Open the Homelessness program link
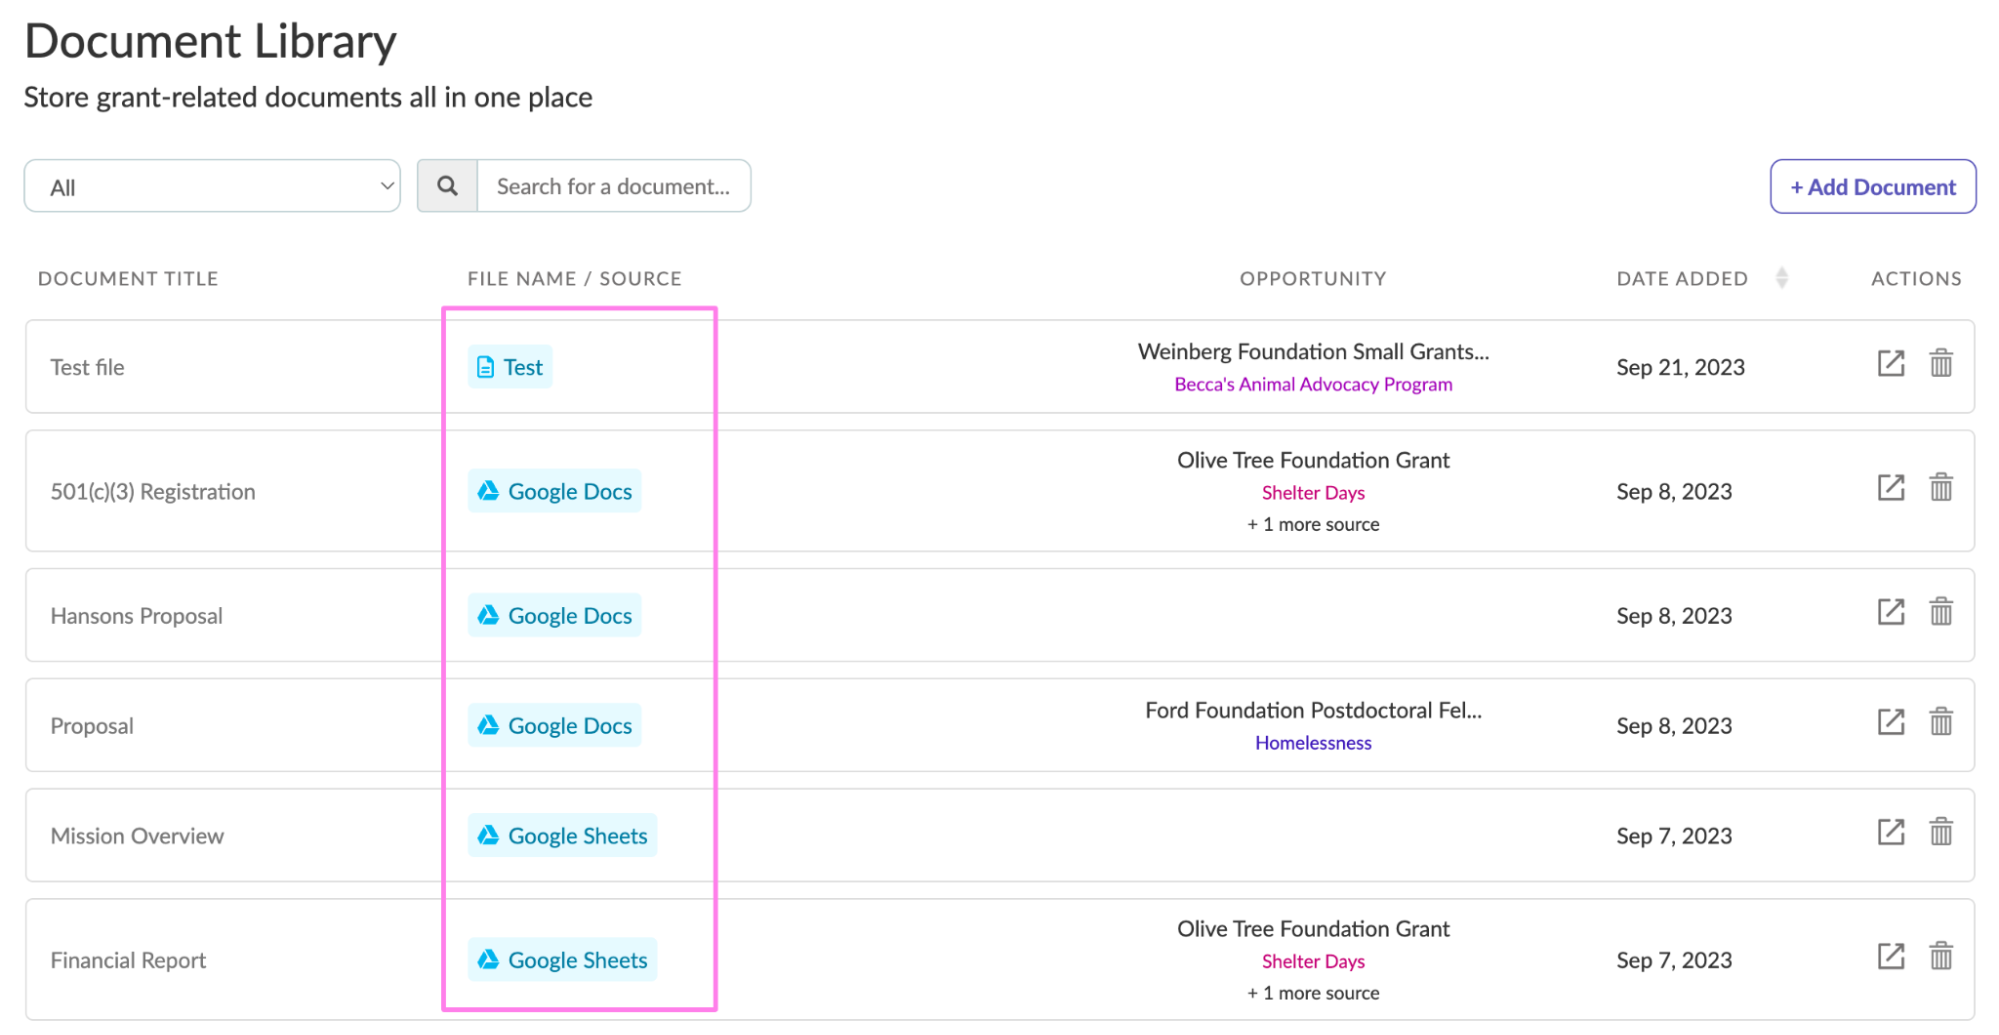The image size is (1999, 1035). point(1312,743)
